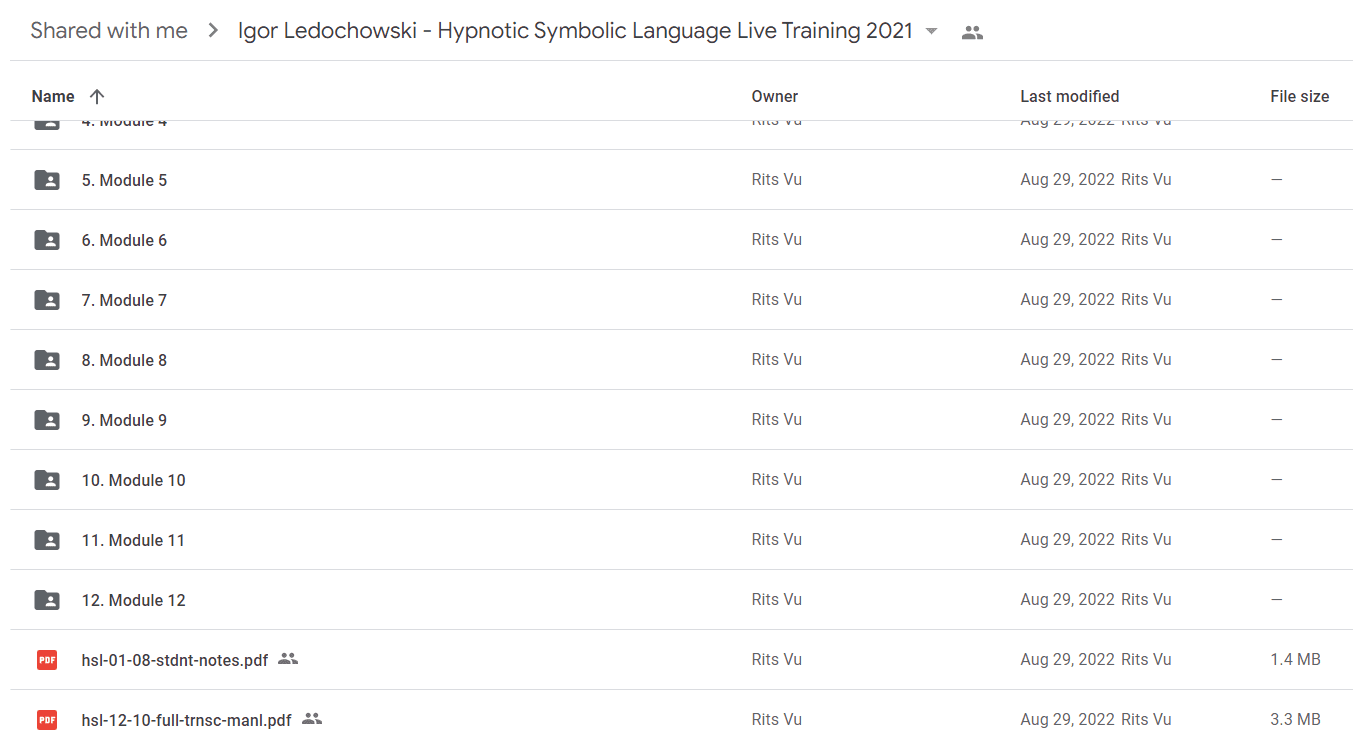Open the Igor Ledochowski folder title menu
Screen dimensions: 1353x749
(x=575, y=31)
